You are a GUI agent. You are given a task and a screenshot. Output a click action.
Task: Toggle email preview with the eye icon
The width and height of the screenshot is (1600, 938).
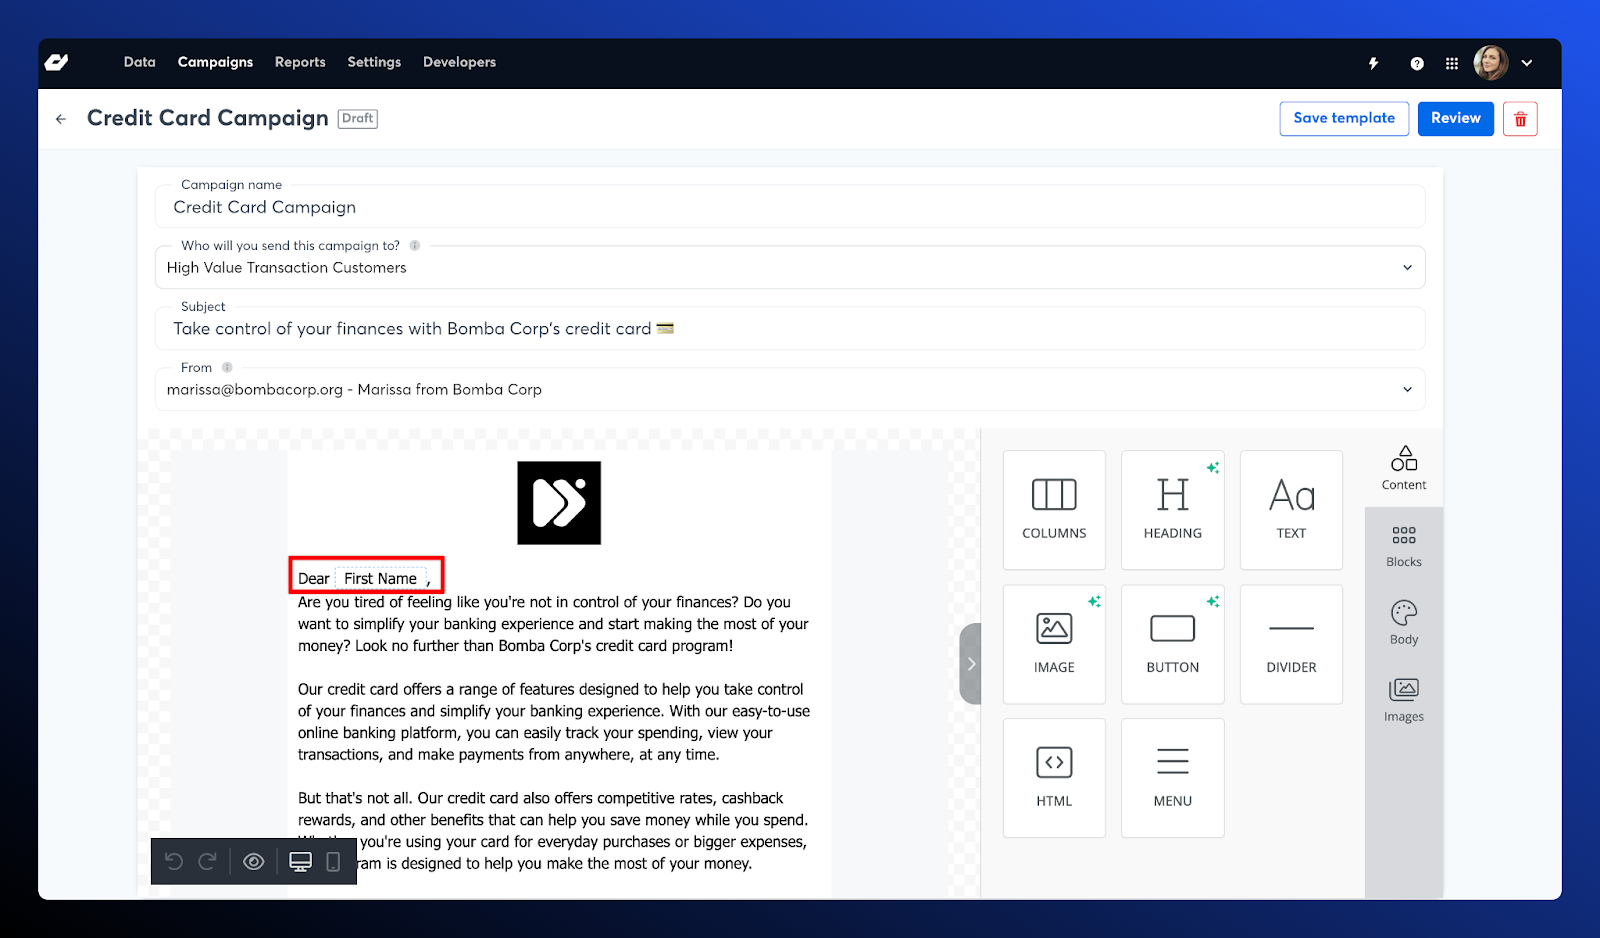click(x=254, y=861)
